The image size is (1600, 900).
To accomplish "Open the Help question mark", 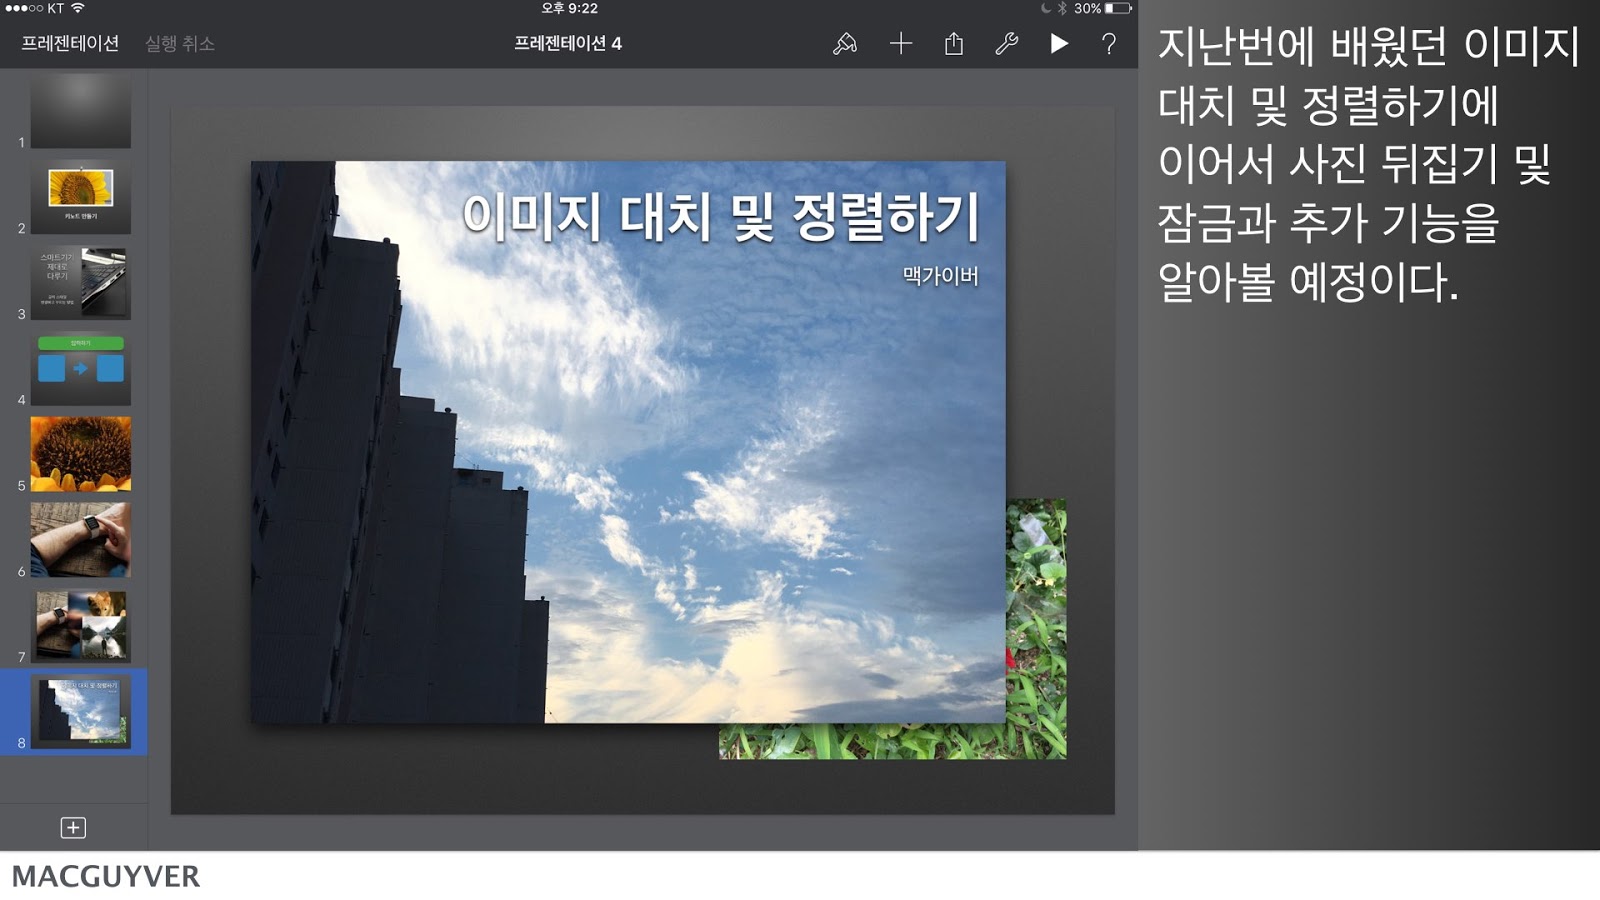I will click(x=1109, y=43).
